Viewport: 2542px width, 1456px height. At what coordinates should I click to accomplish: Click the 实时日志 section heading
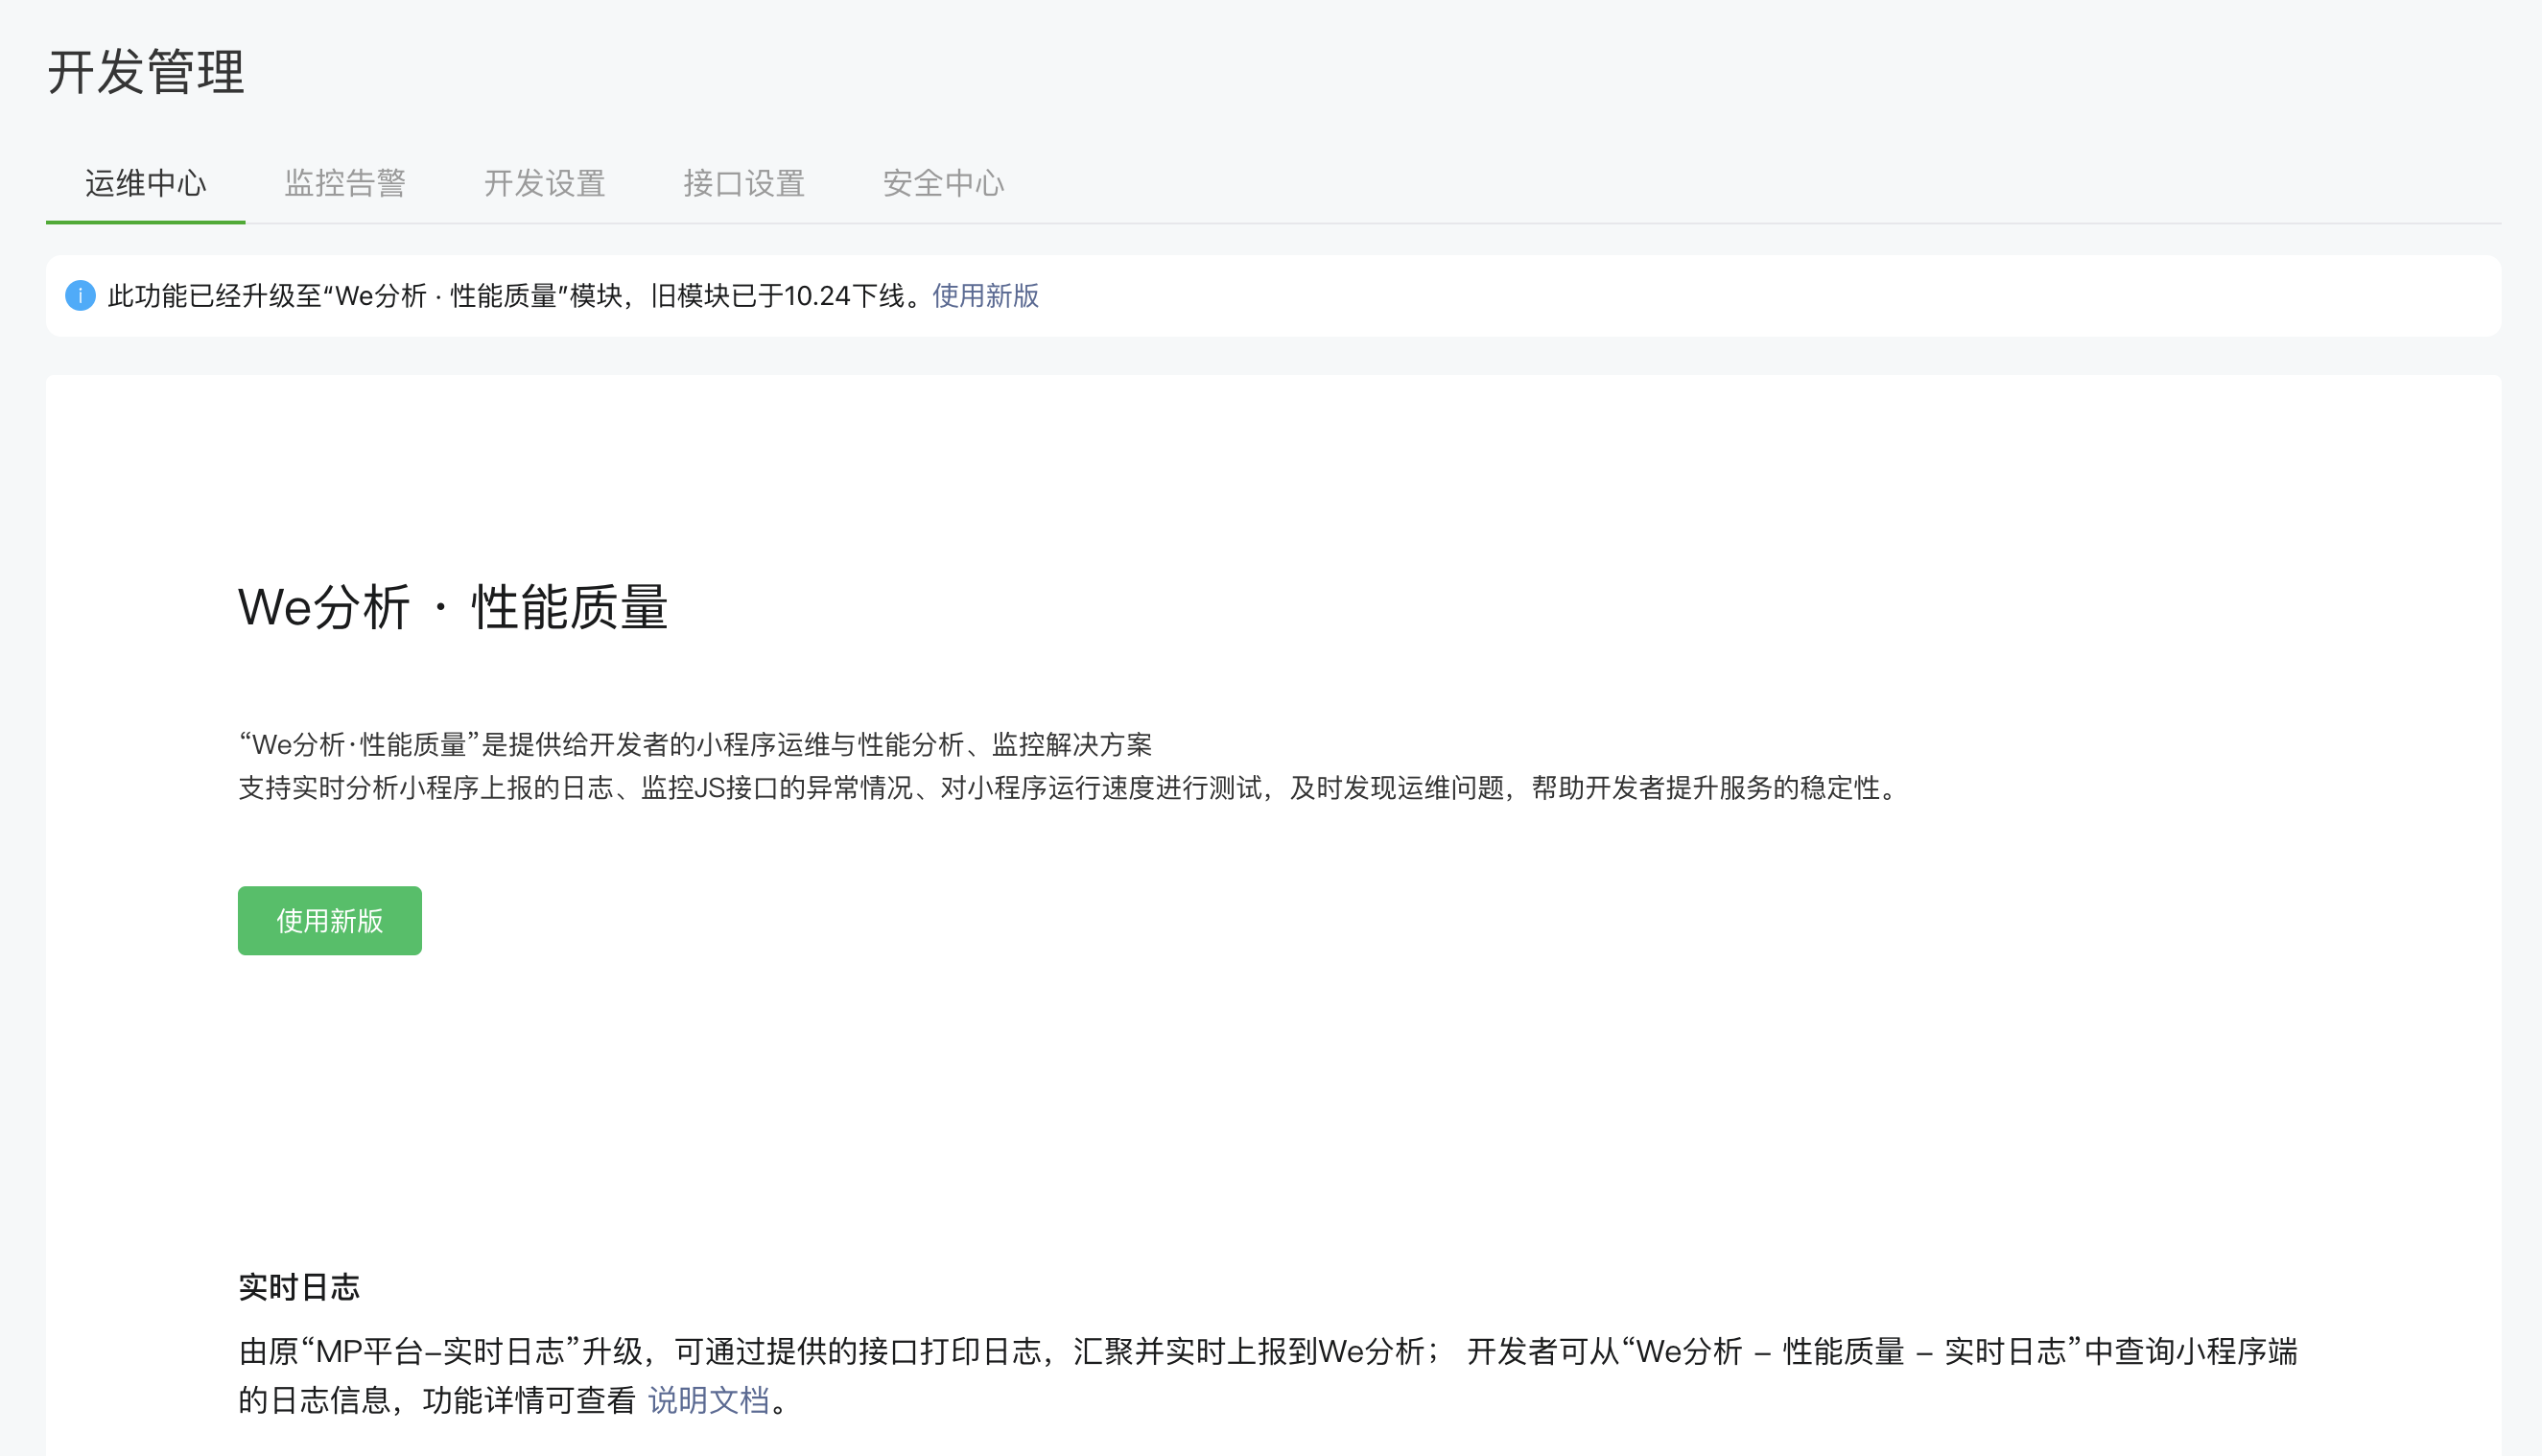pos(299,1287)
